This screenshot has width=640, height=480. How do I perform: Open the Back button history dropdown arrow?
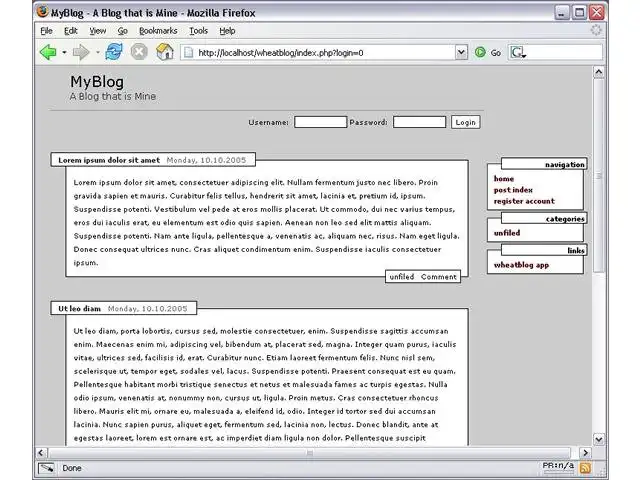click(64, 53)
